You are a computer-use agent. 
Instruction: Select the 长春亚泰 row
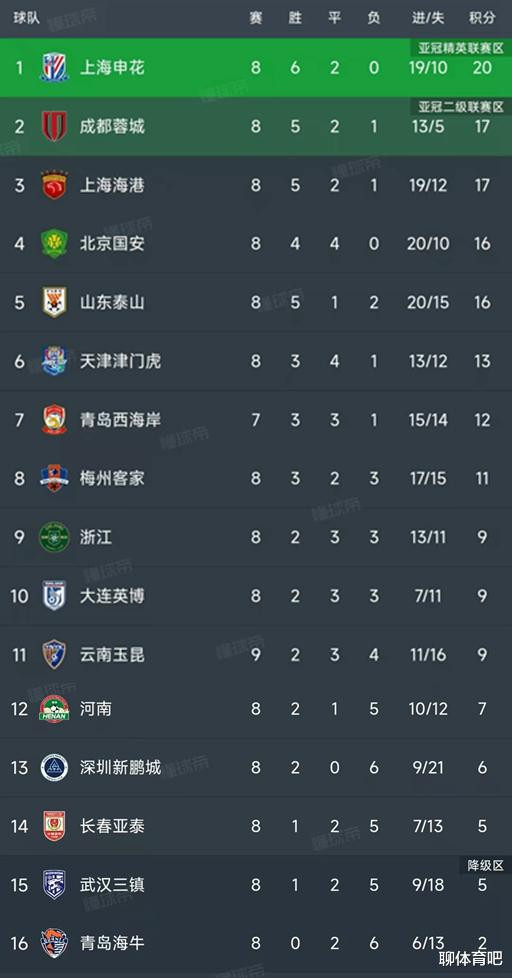coord(256,826)
